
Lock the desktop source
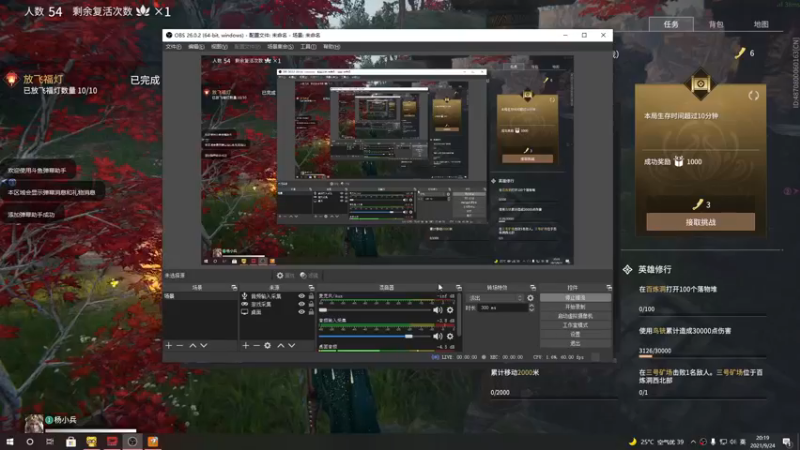pos(311,312)
